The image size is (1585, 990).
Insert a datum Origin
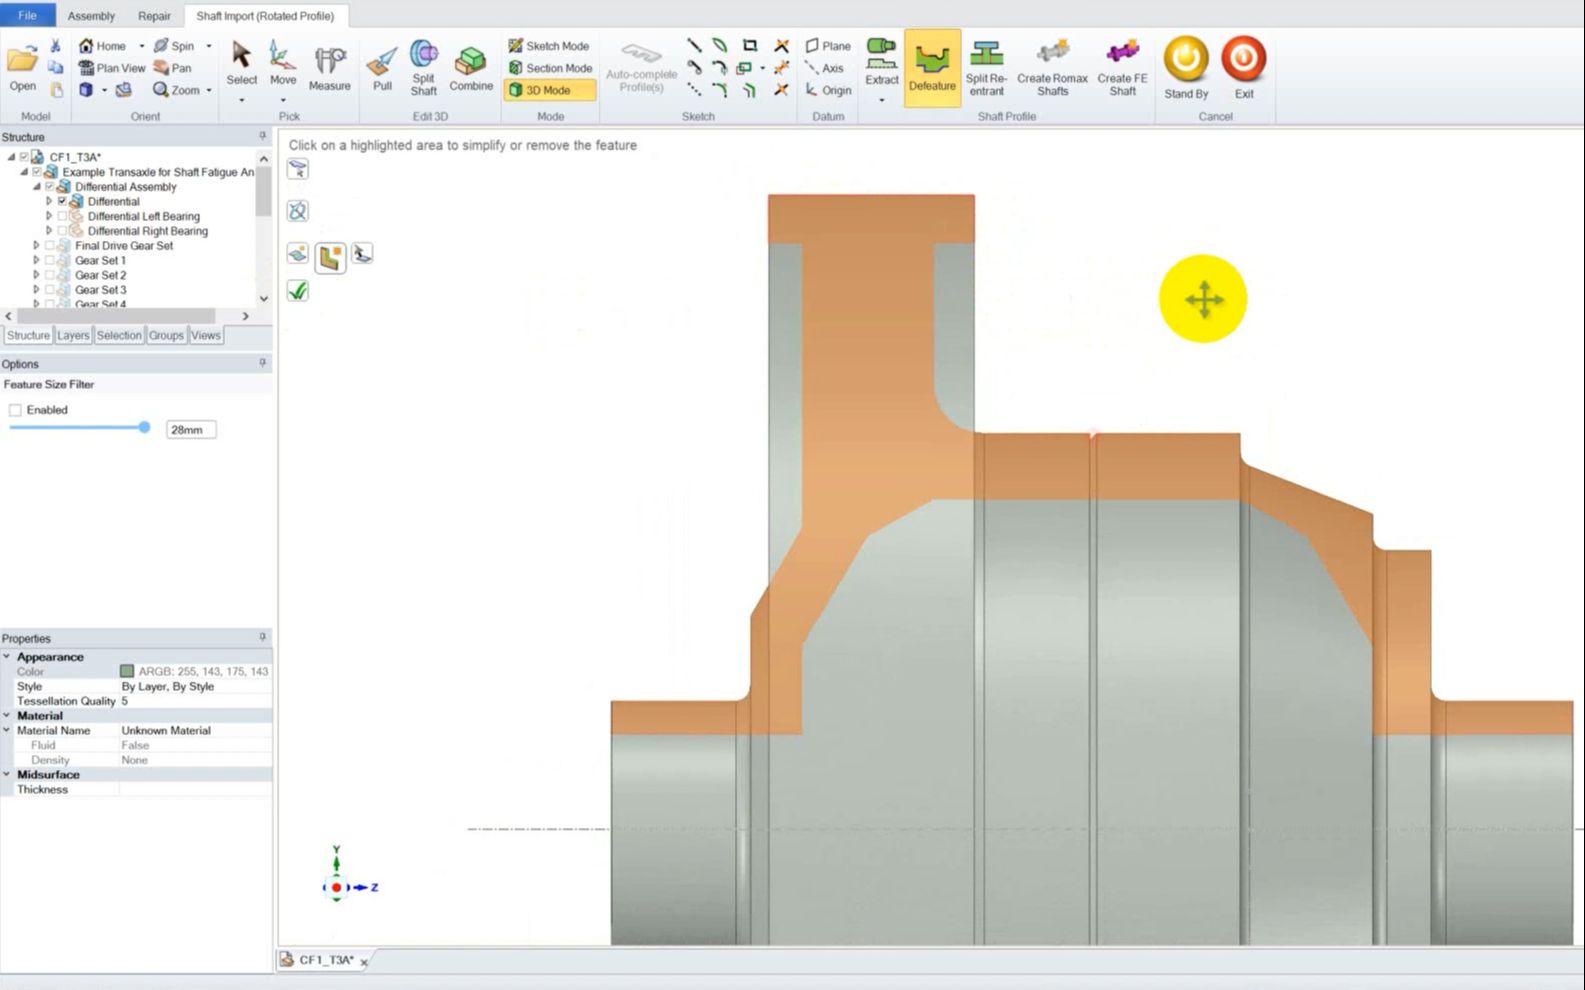pos(829,90)
